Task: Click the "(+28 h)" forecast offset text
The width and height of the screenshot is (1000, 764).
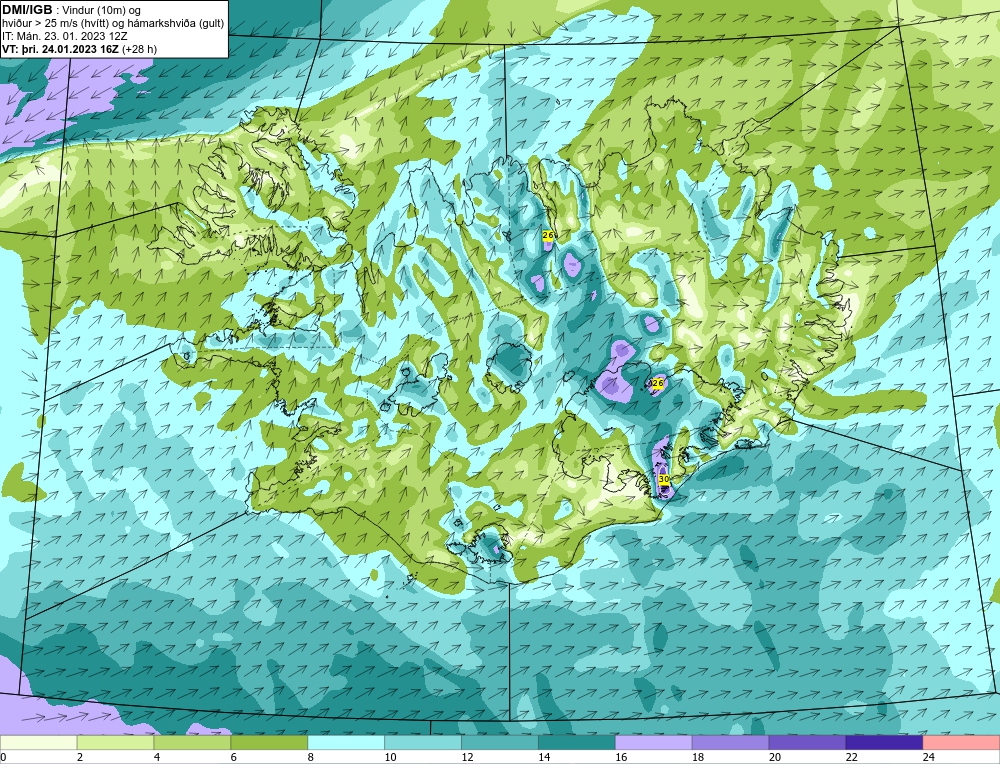Action: pos(140,49)
